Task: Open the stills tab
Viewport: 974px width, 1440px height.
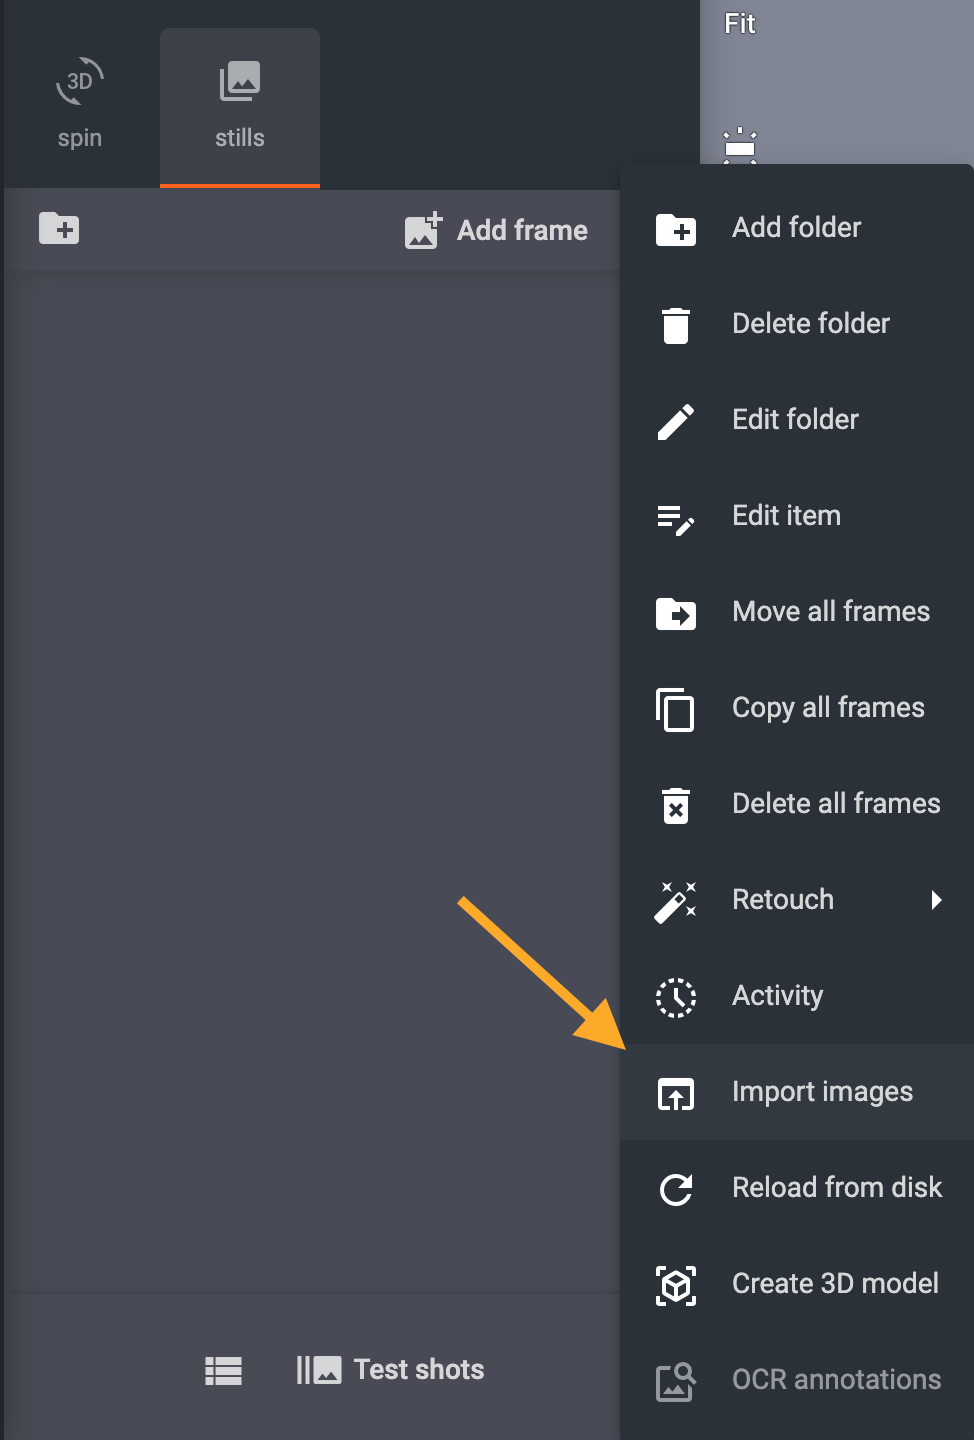Action: pyautogui.click(x=240, y=106)
